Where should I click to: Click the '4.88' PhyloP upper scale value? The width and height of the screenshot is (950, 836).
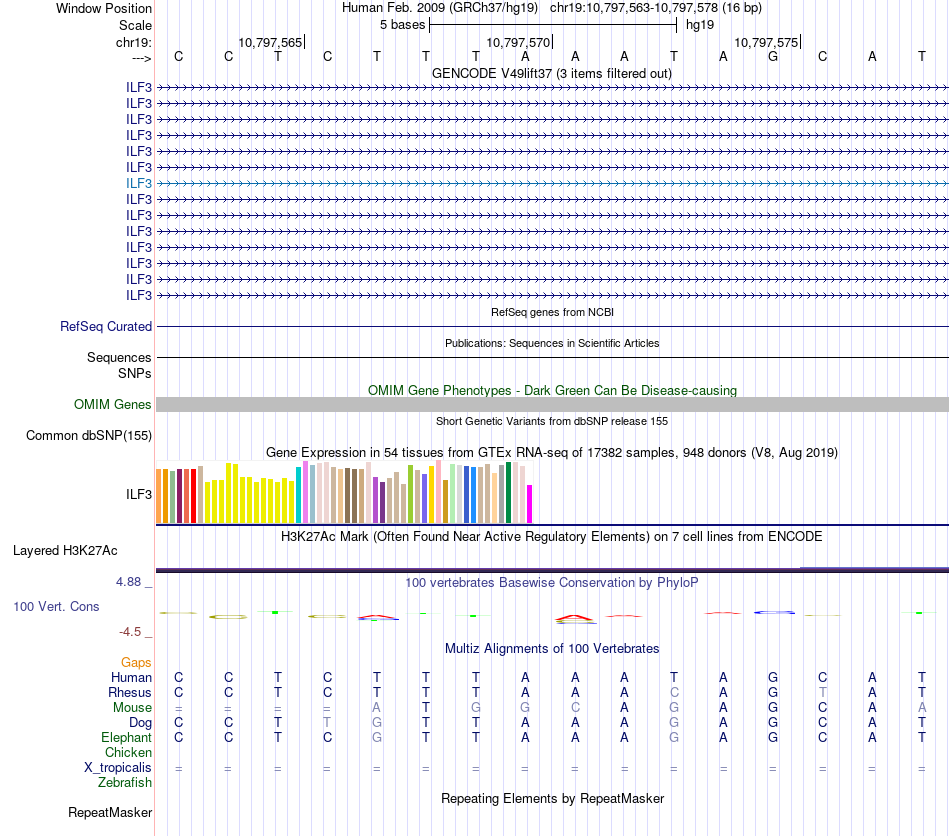point(128,582)
